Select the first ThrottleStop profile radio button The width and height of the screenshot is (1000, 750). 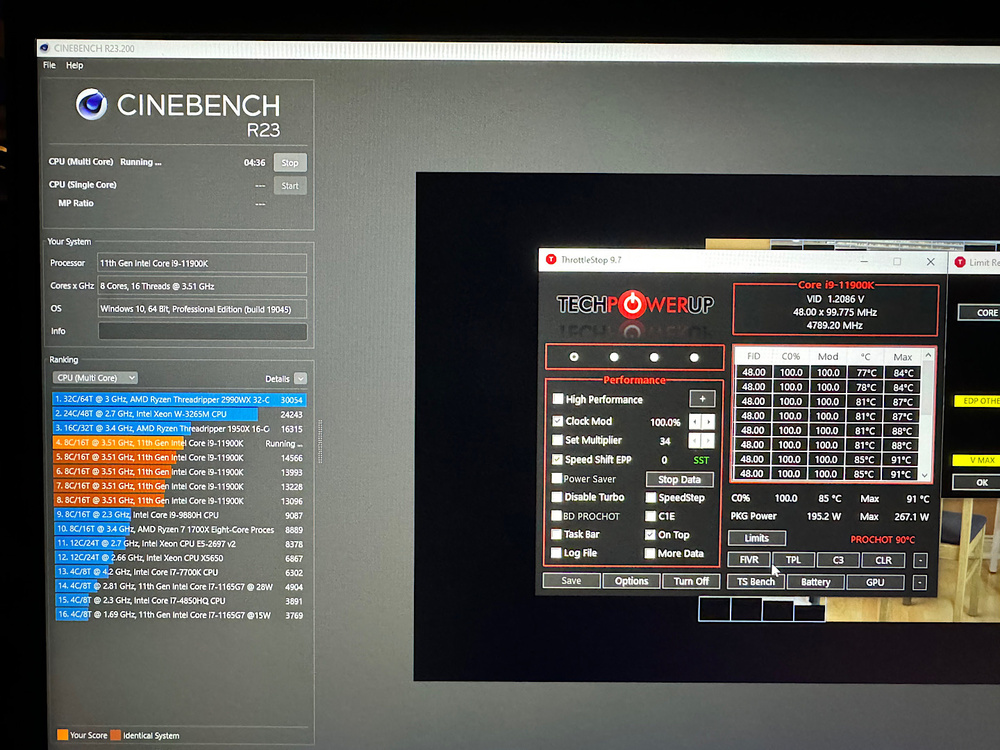coord(574,357)
